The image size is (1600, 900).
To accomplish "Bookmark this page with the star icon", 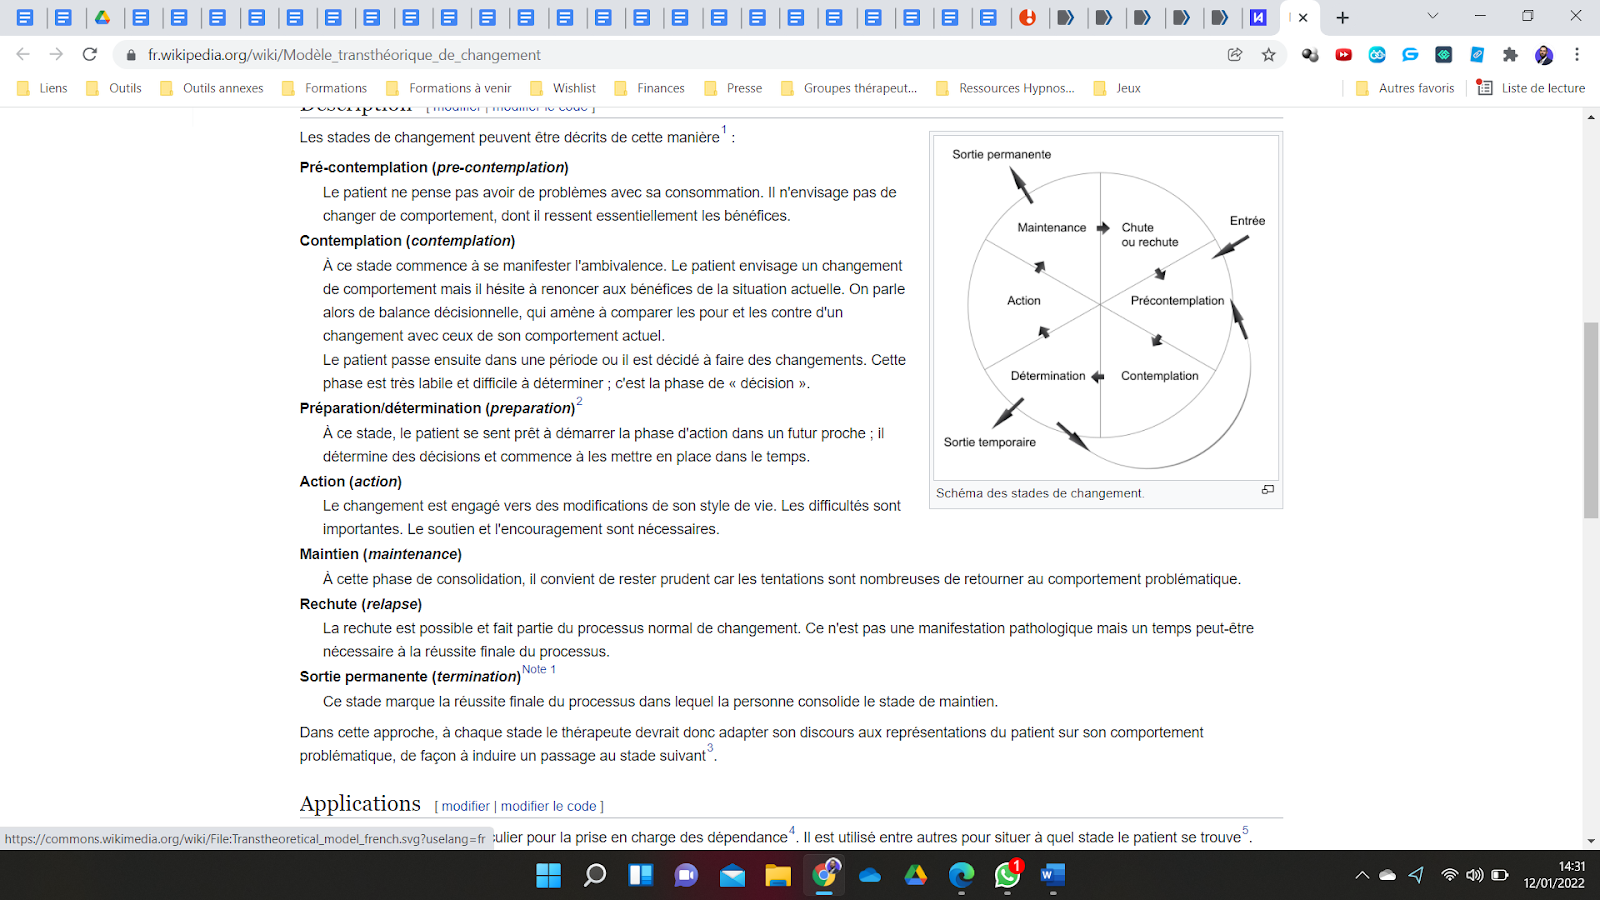I will (1269, 55).
